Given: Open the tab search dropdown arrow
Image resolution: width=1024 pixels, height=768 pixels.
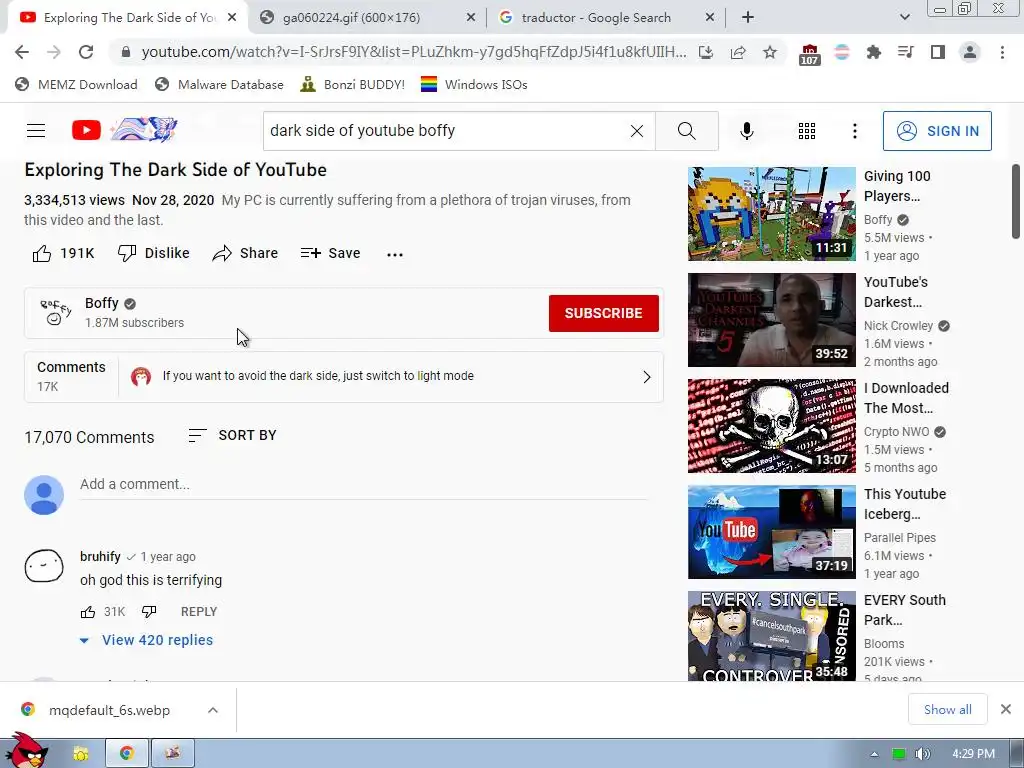Looking at the screenshot, I should pos(904,18).
